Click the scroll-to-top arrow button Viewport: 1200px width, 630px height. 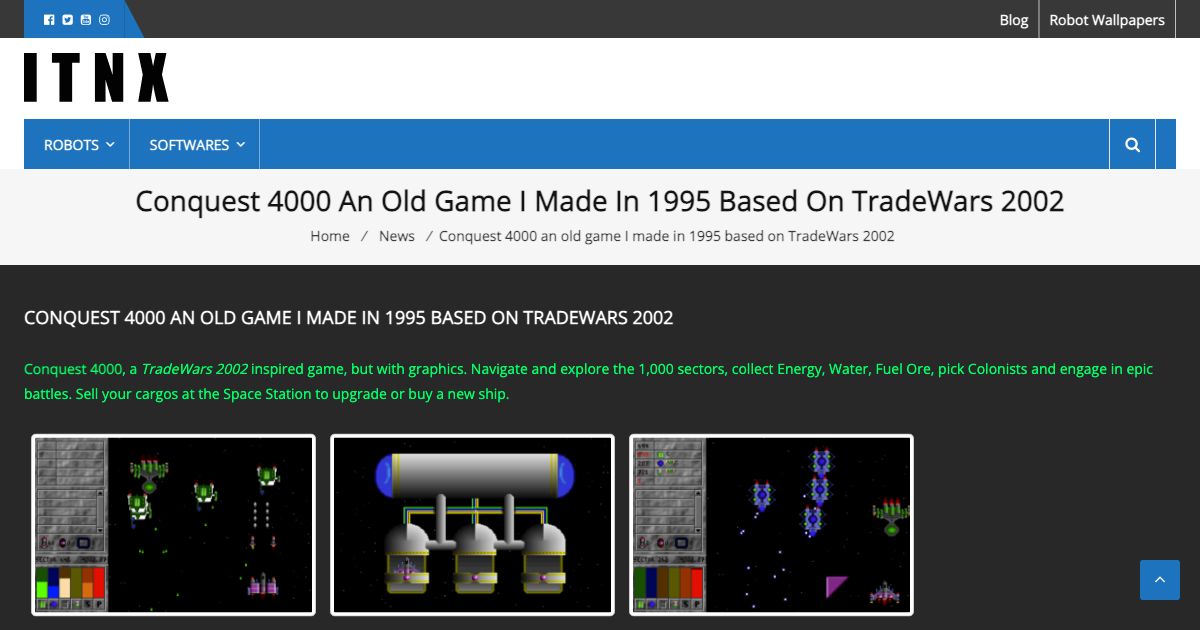[1159, 580]
